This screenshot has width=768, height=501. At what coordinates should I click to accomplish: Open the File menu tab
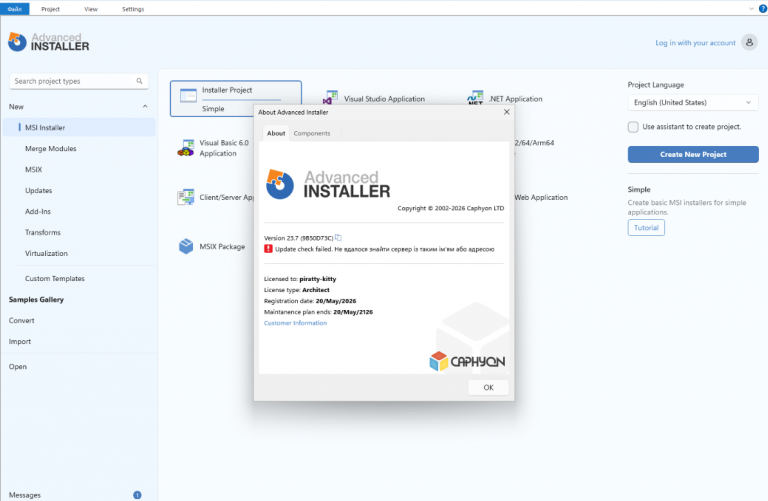(x=15, y=9)
